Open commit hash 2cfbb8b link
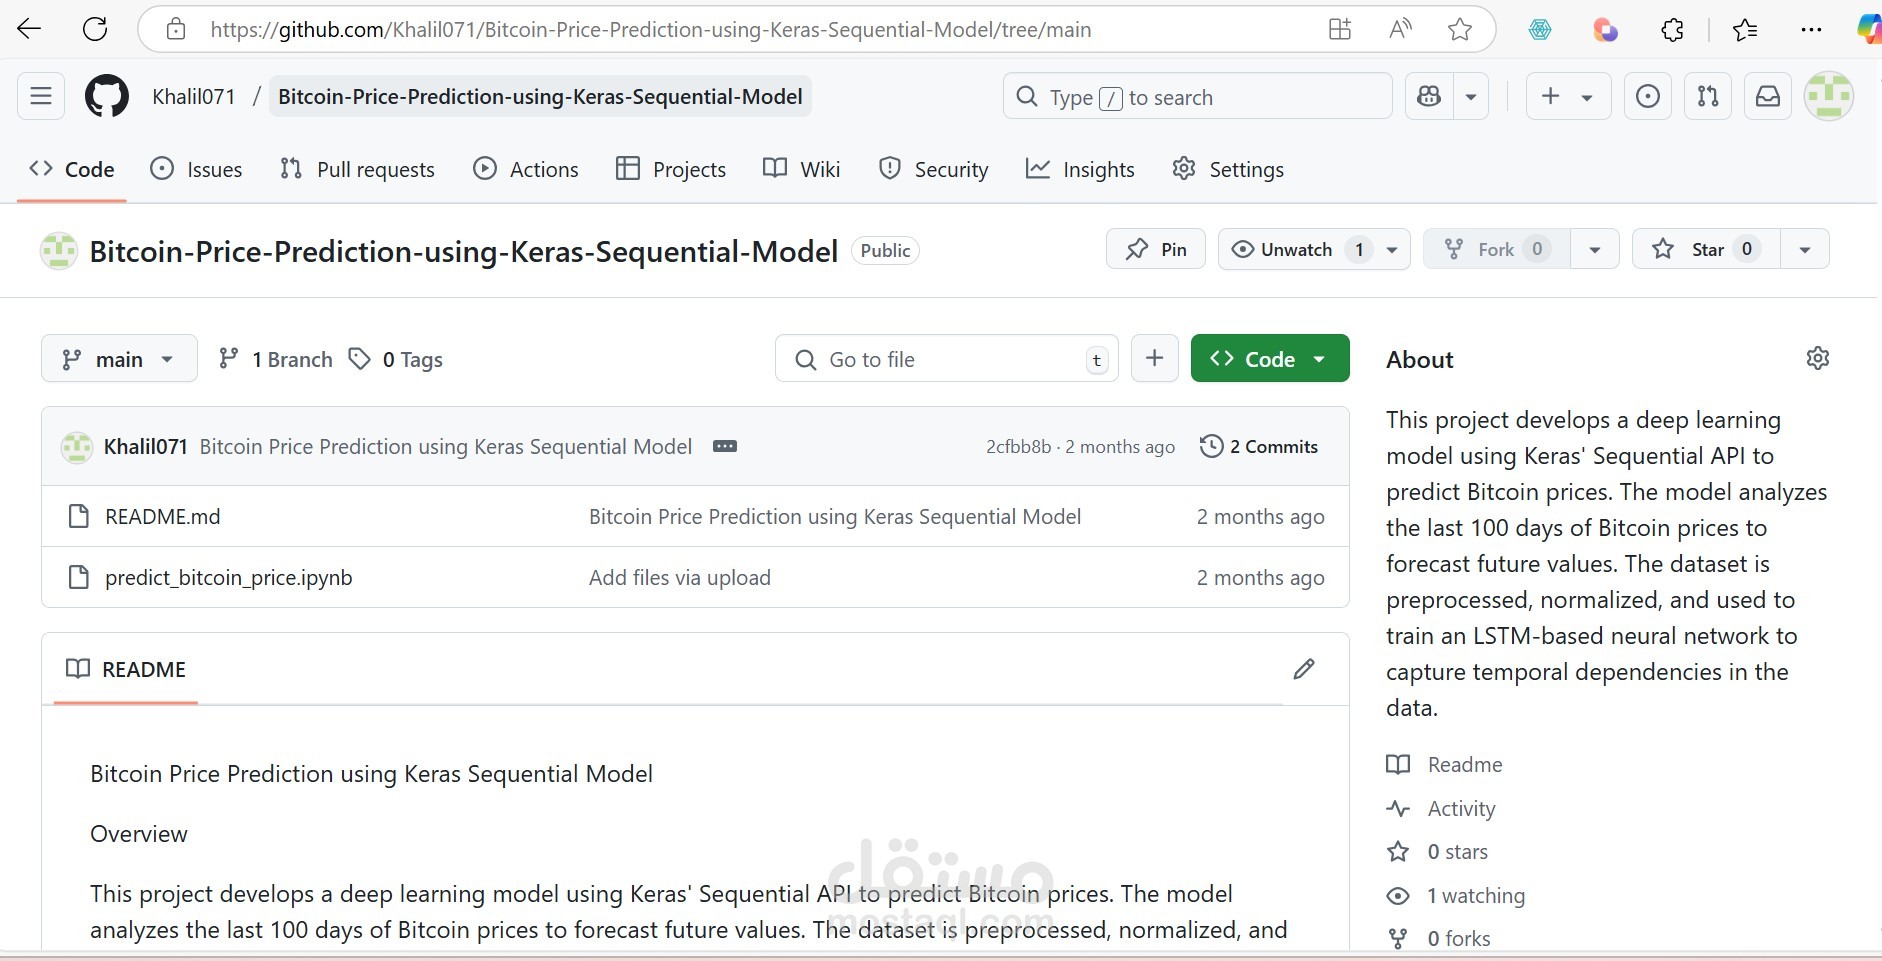 [x=1019, y=447]
